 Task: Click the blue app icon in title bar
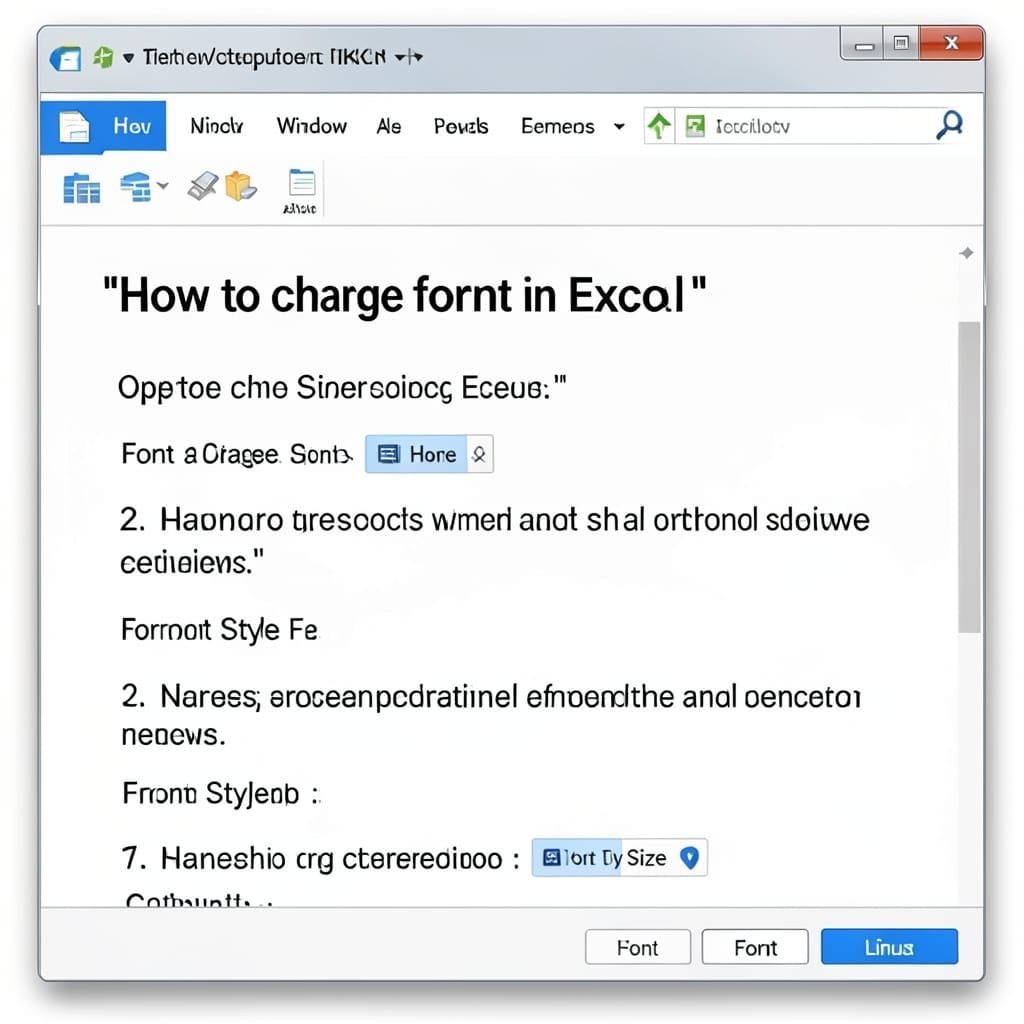65,59
